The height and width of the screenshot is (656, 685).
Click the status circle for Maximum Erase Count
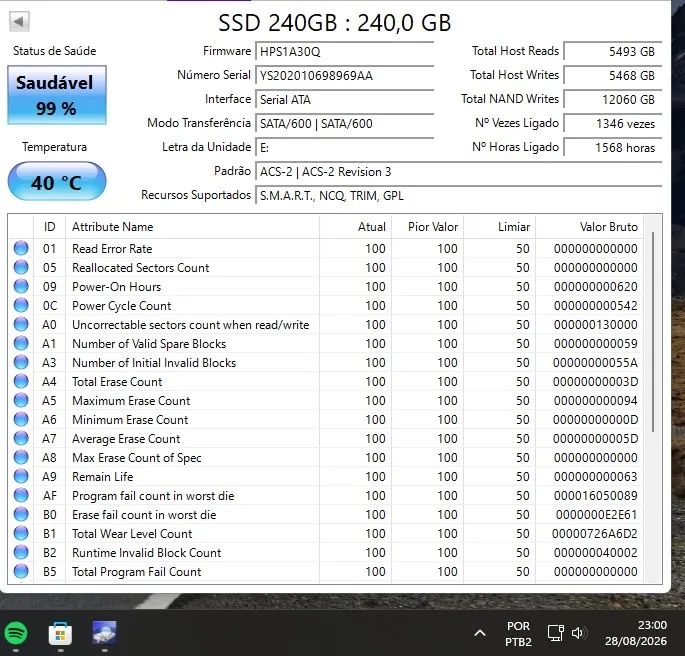[21, 400]
